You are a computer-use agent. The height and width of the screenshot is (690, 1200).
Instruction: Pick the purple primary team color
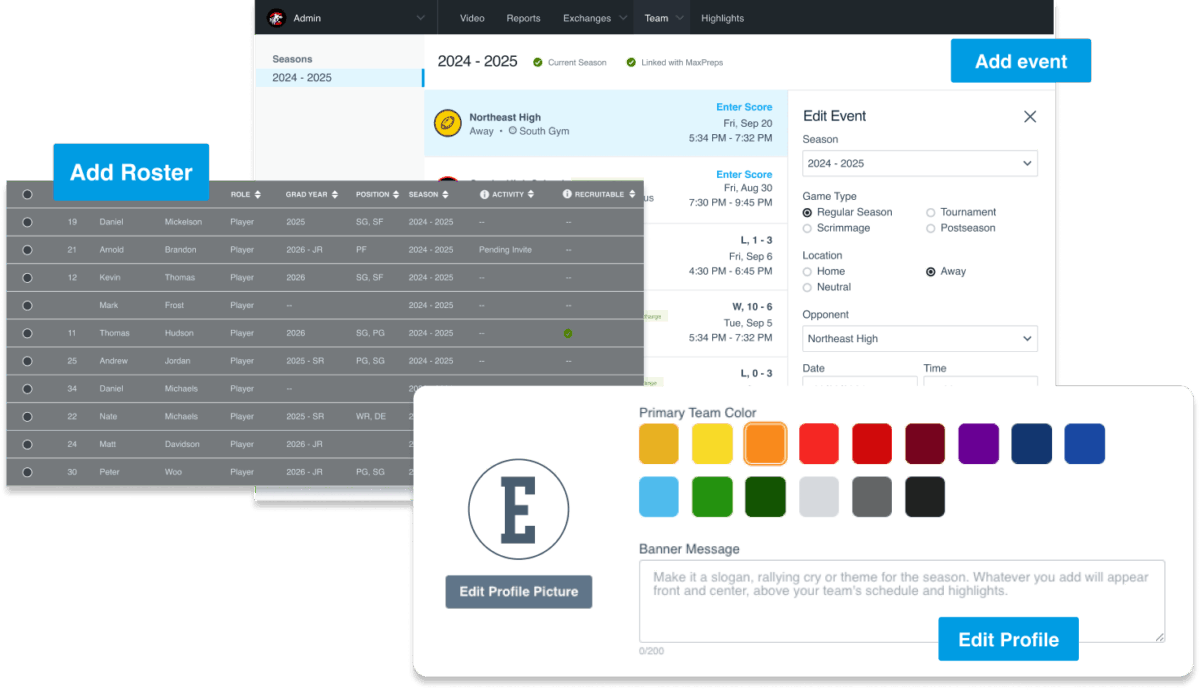(x=978, y=444)
